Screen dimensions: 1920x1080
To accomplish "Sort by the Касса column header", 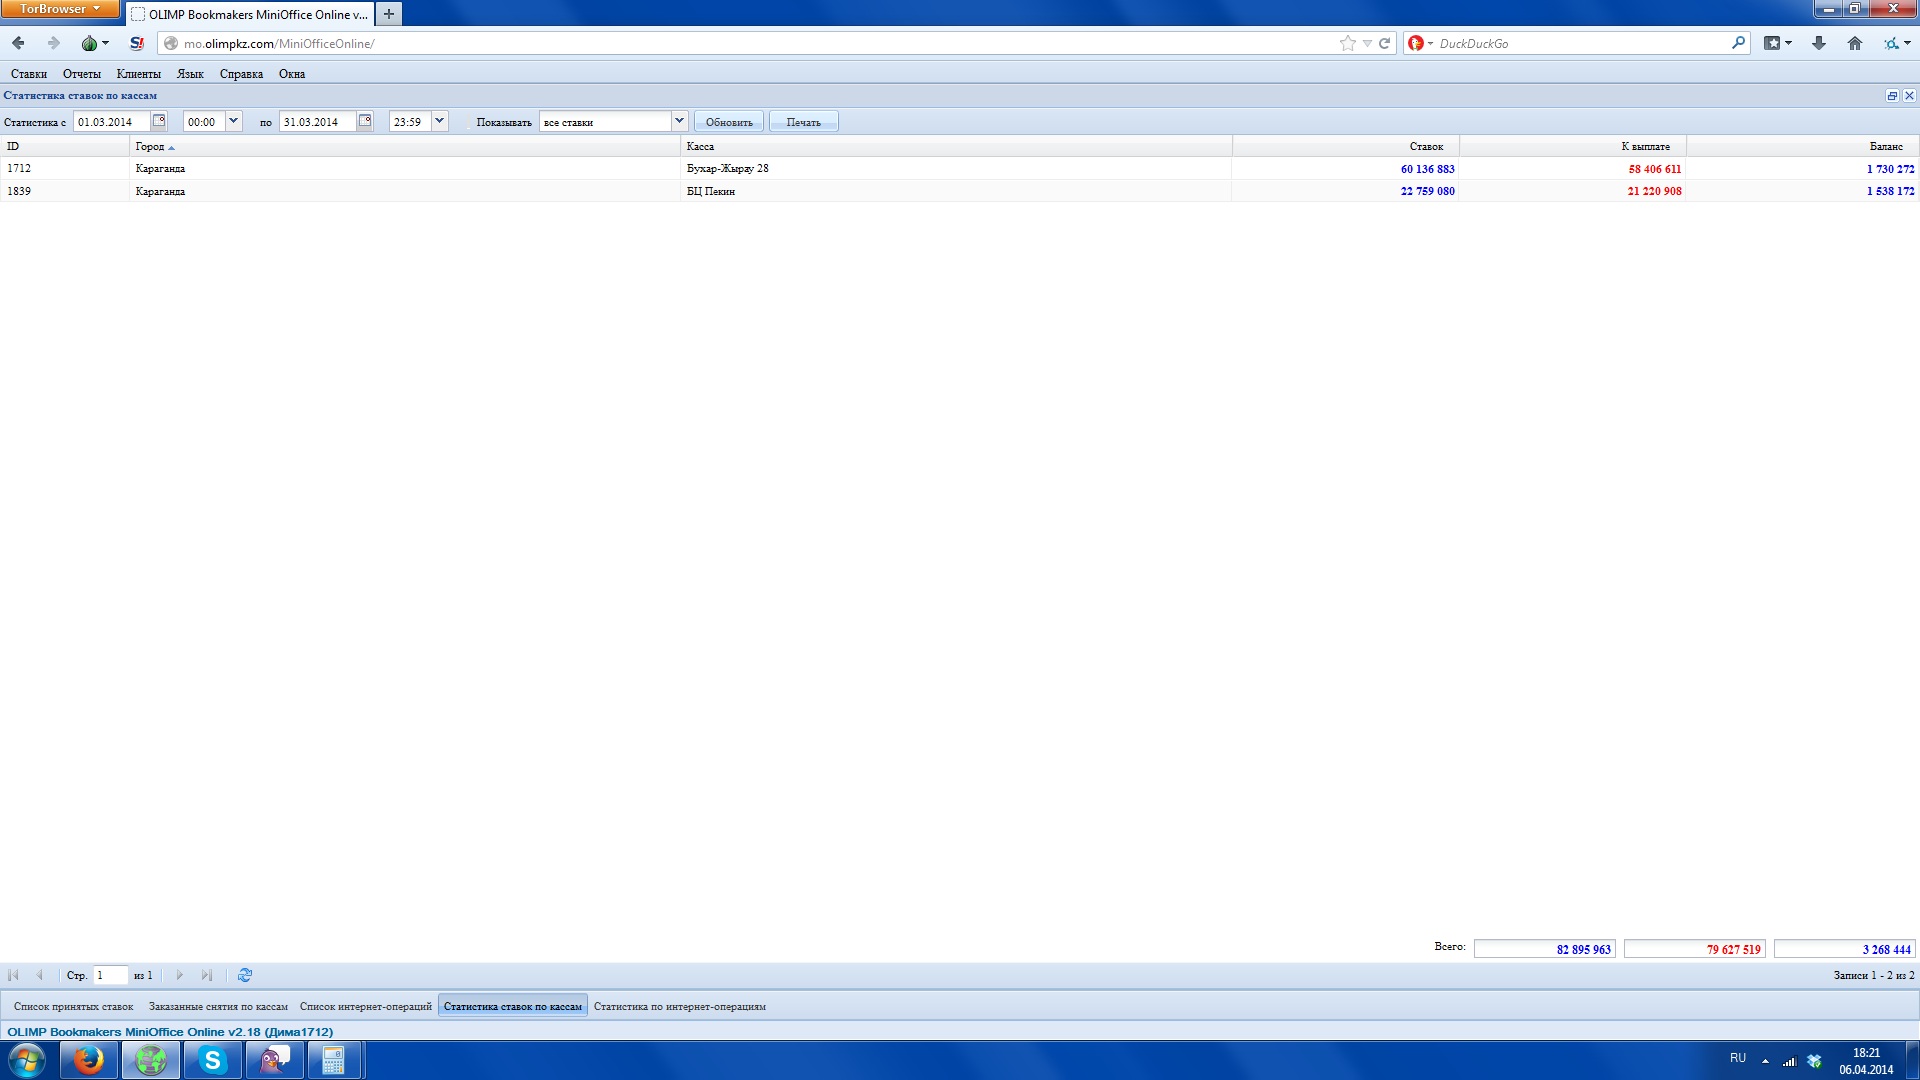I will pos(956,146).
